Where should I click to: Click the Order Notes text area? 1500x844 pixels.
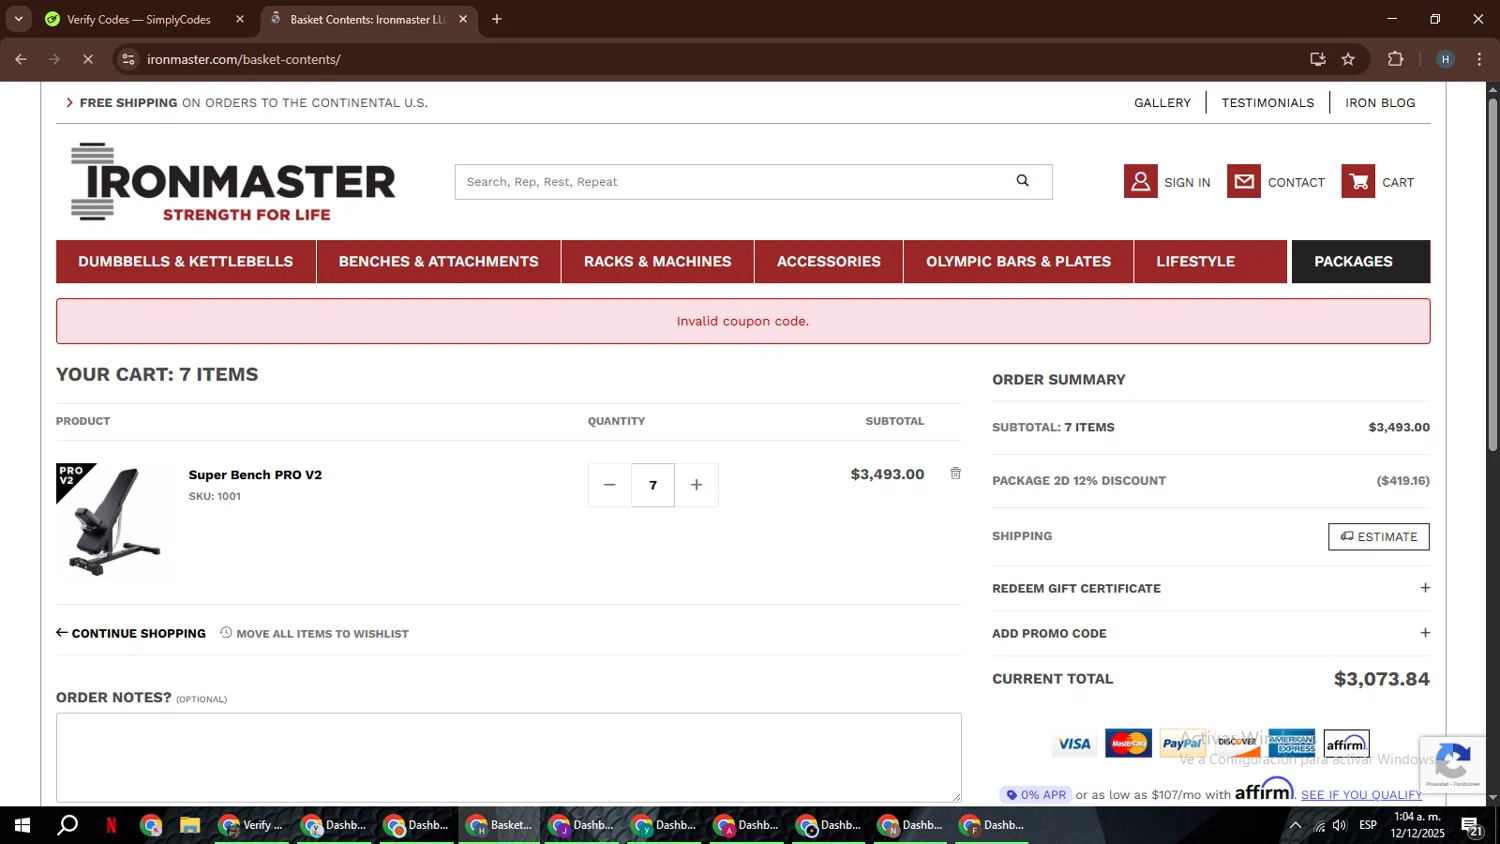pos(508,757)
